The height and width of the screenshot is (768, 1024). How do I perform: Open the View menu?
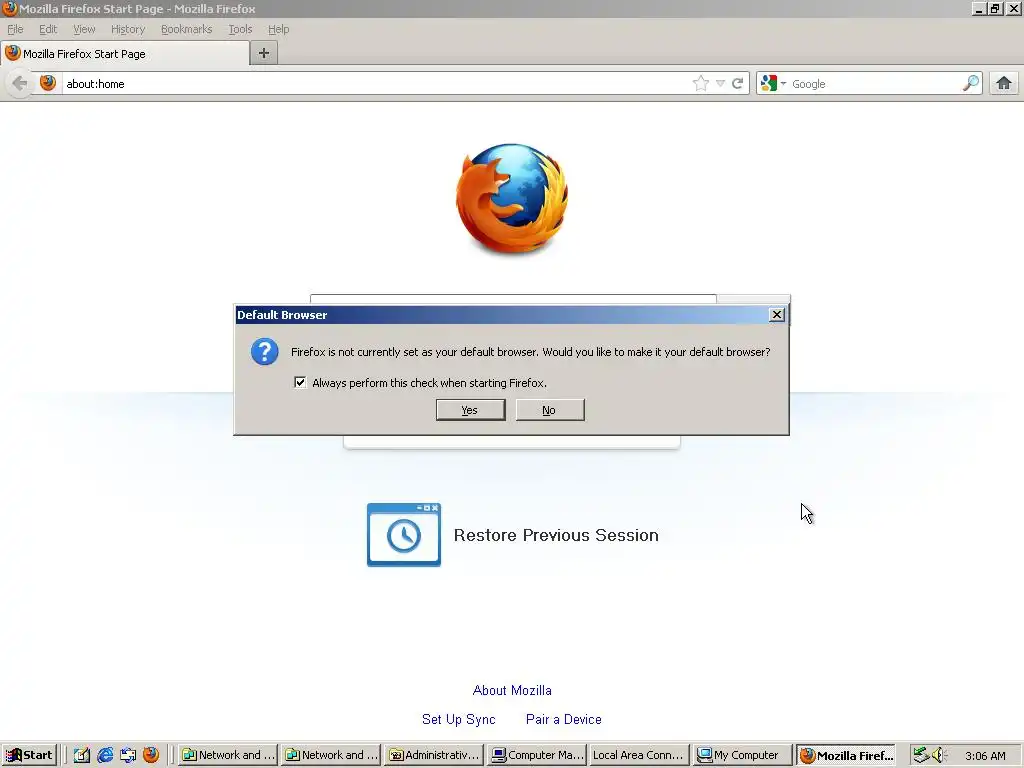84,29
